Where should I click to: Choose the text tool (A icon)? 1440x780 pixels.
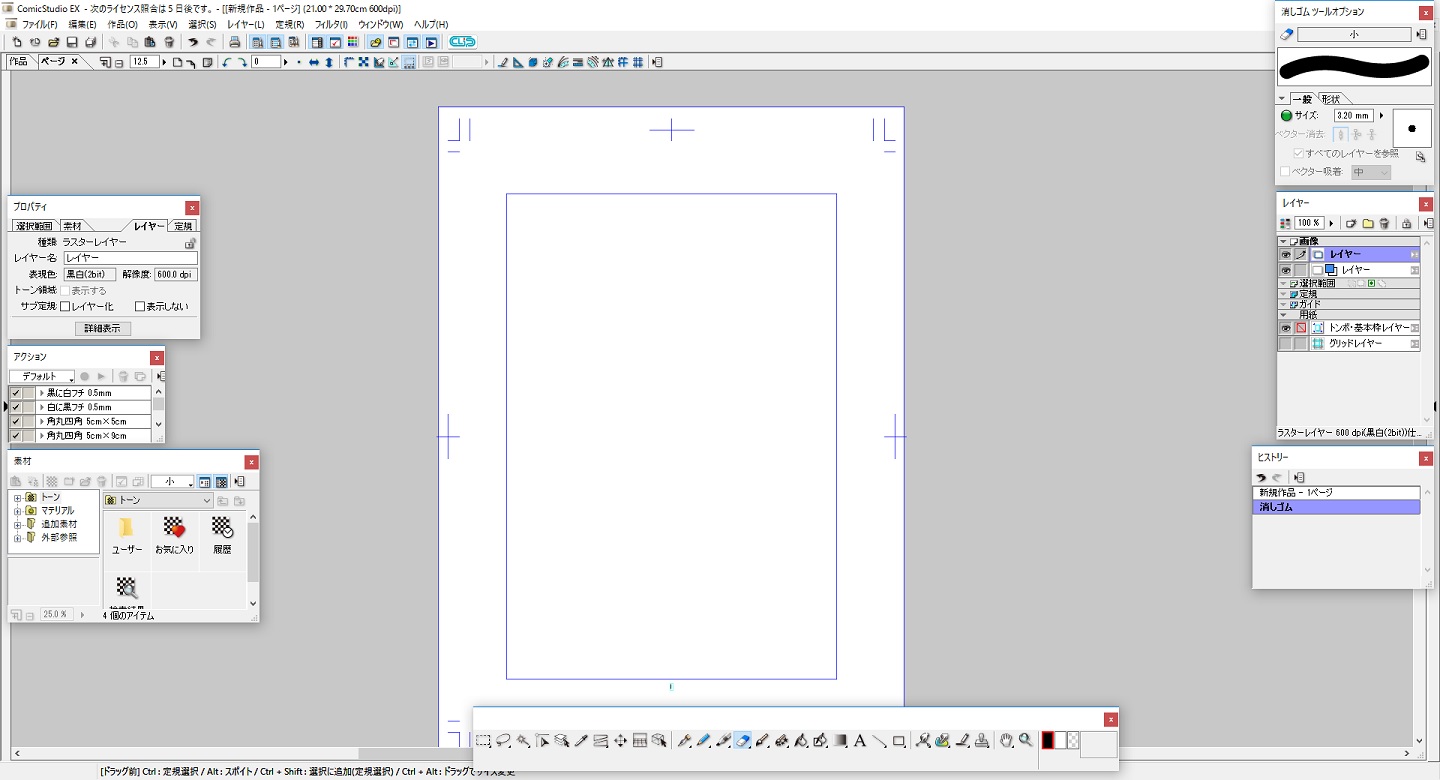[x=859, y=741]
